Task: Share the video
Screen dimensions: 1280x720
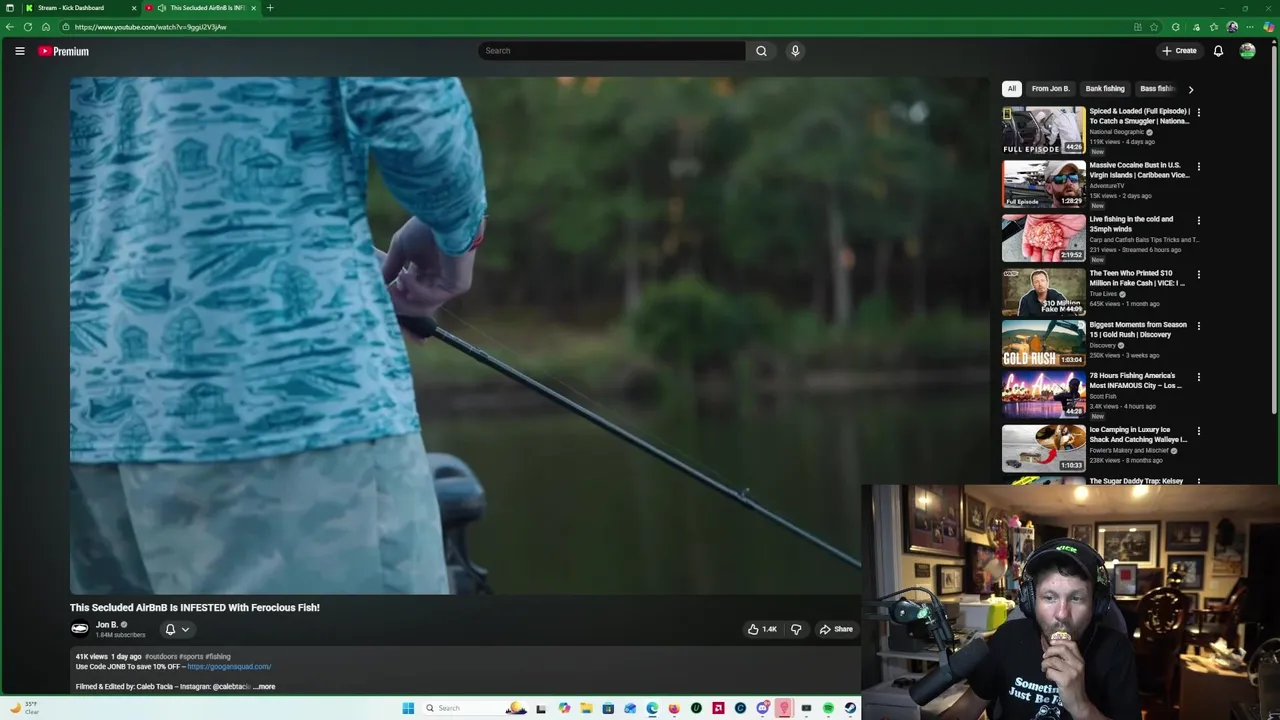Action: click(x=836, y=629)
